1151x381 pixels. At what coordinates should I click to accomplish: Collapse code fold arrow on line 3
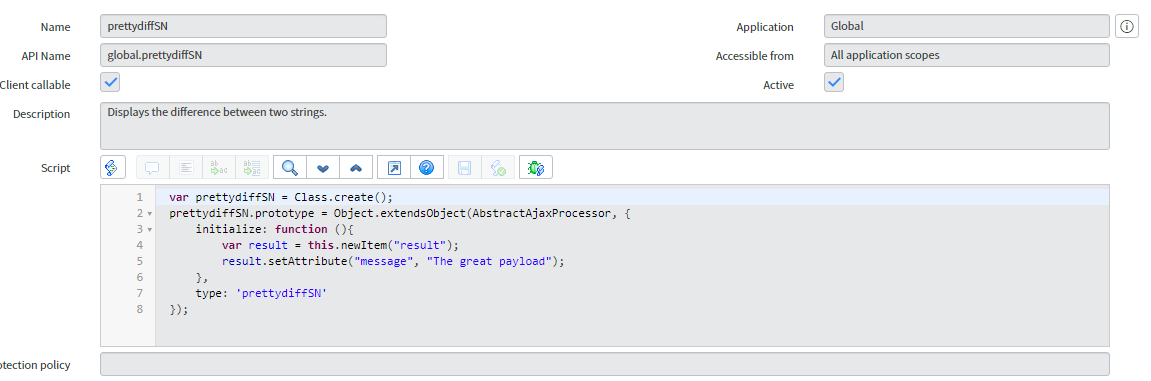(150, 230)
